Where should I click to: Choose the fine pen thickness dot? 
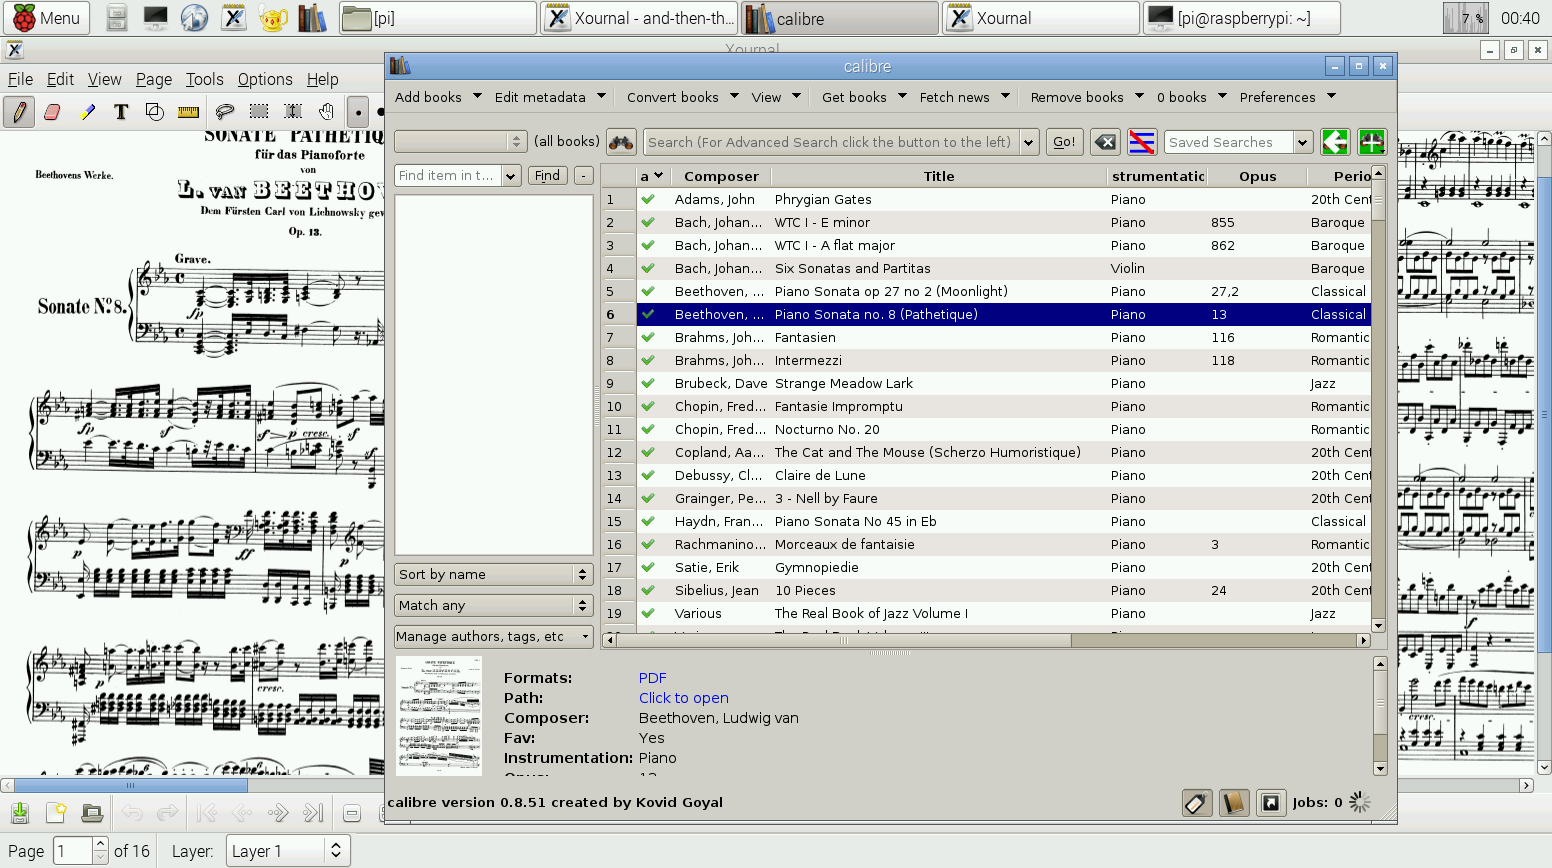click(x=358, y=112)
